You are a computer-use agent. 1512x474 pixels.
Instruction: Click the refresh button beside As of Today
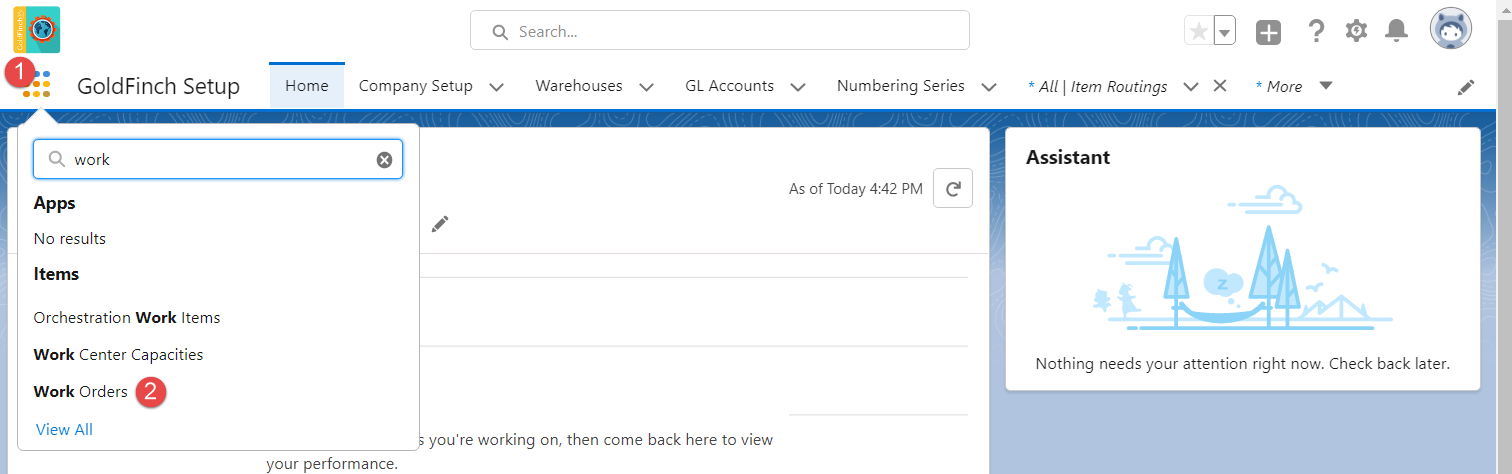pos(953,188)
